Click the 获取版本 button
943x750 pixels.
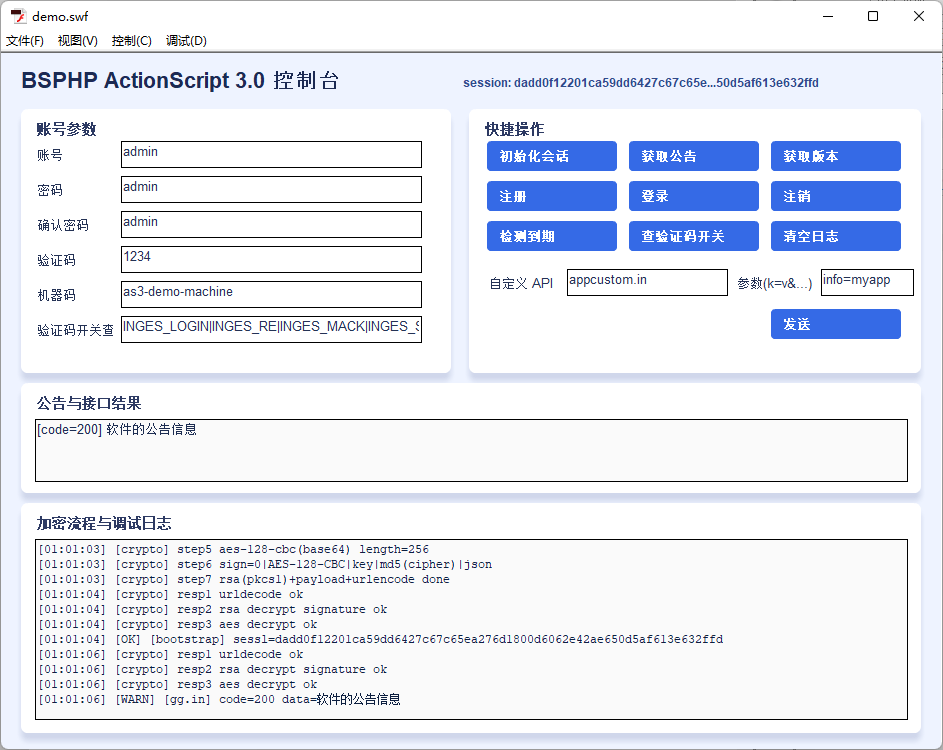pos(835,156)
